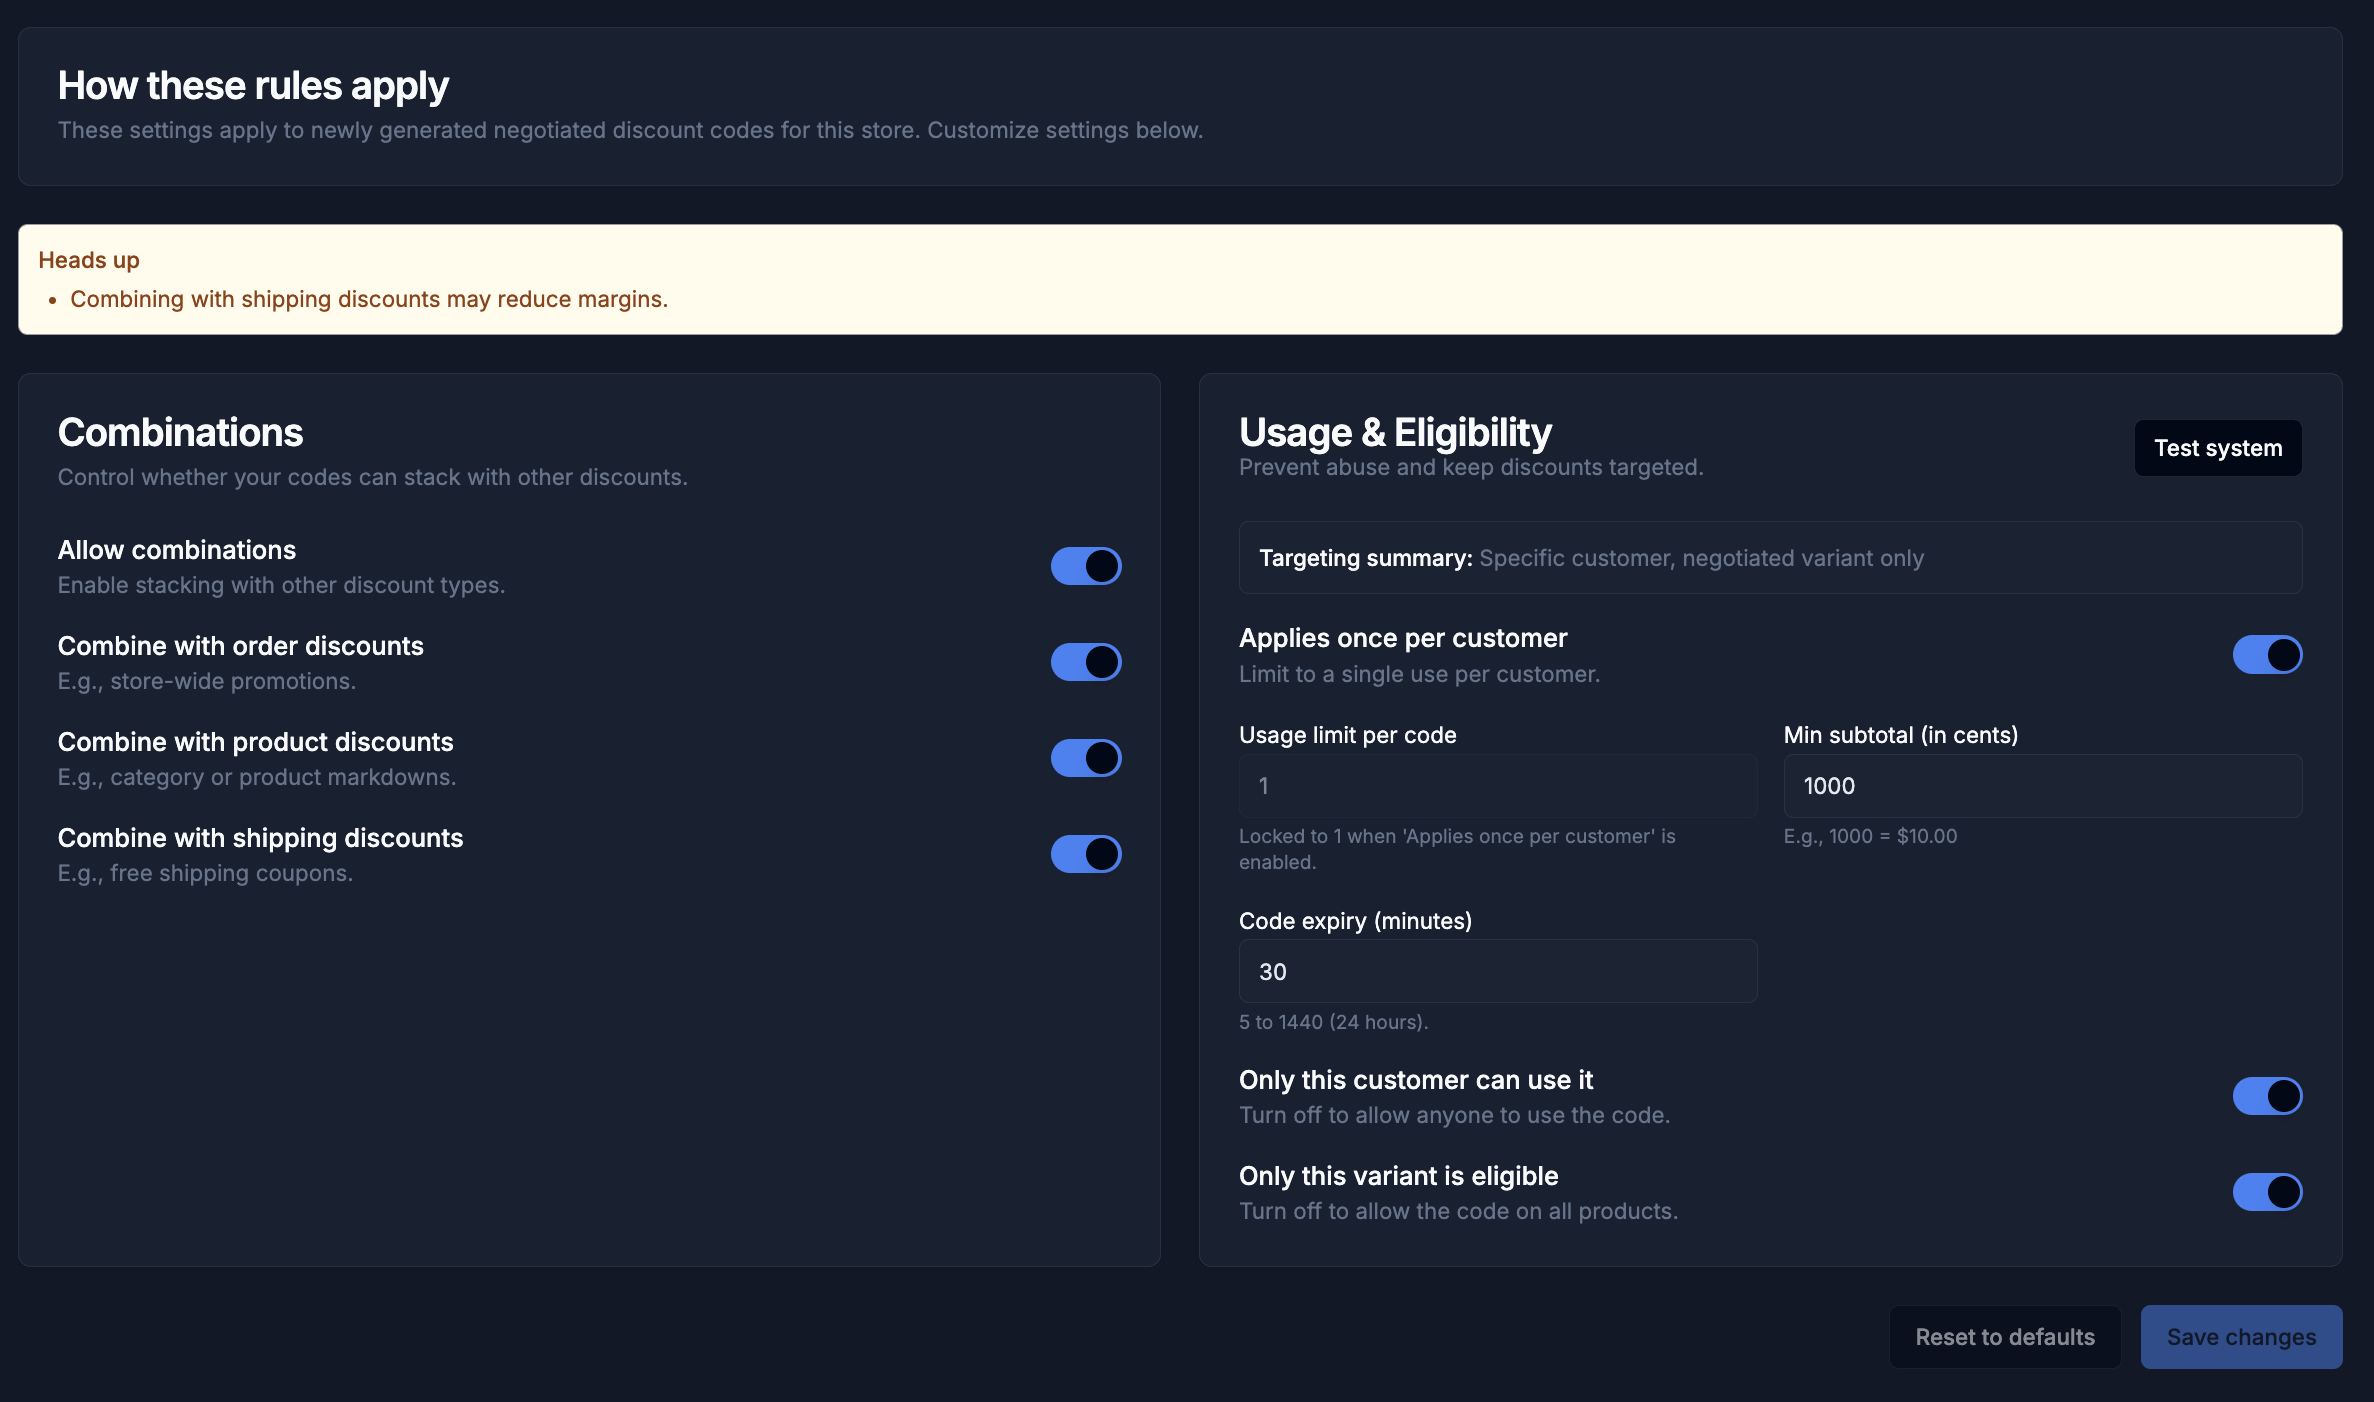Disable Combine with shipping discounts
Image resolution: width=2374 pixels, height=1402 pixels.
pos(1086,853)
